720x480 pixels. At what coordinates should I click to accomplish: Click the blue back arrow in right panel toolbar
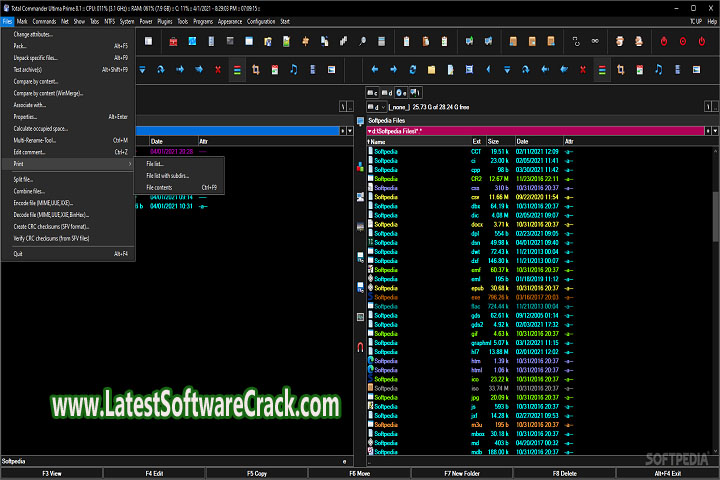tap(375, 70)
